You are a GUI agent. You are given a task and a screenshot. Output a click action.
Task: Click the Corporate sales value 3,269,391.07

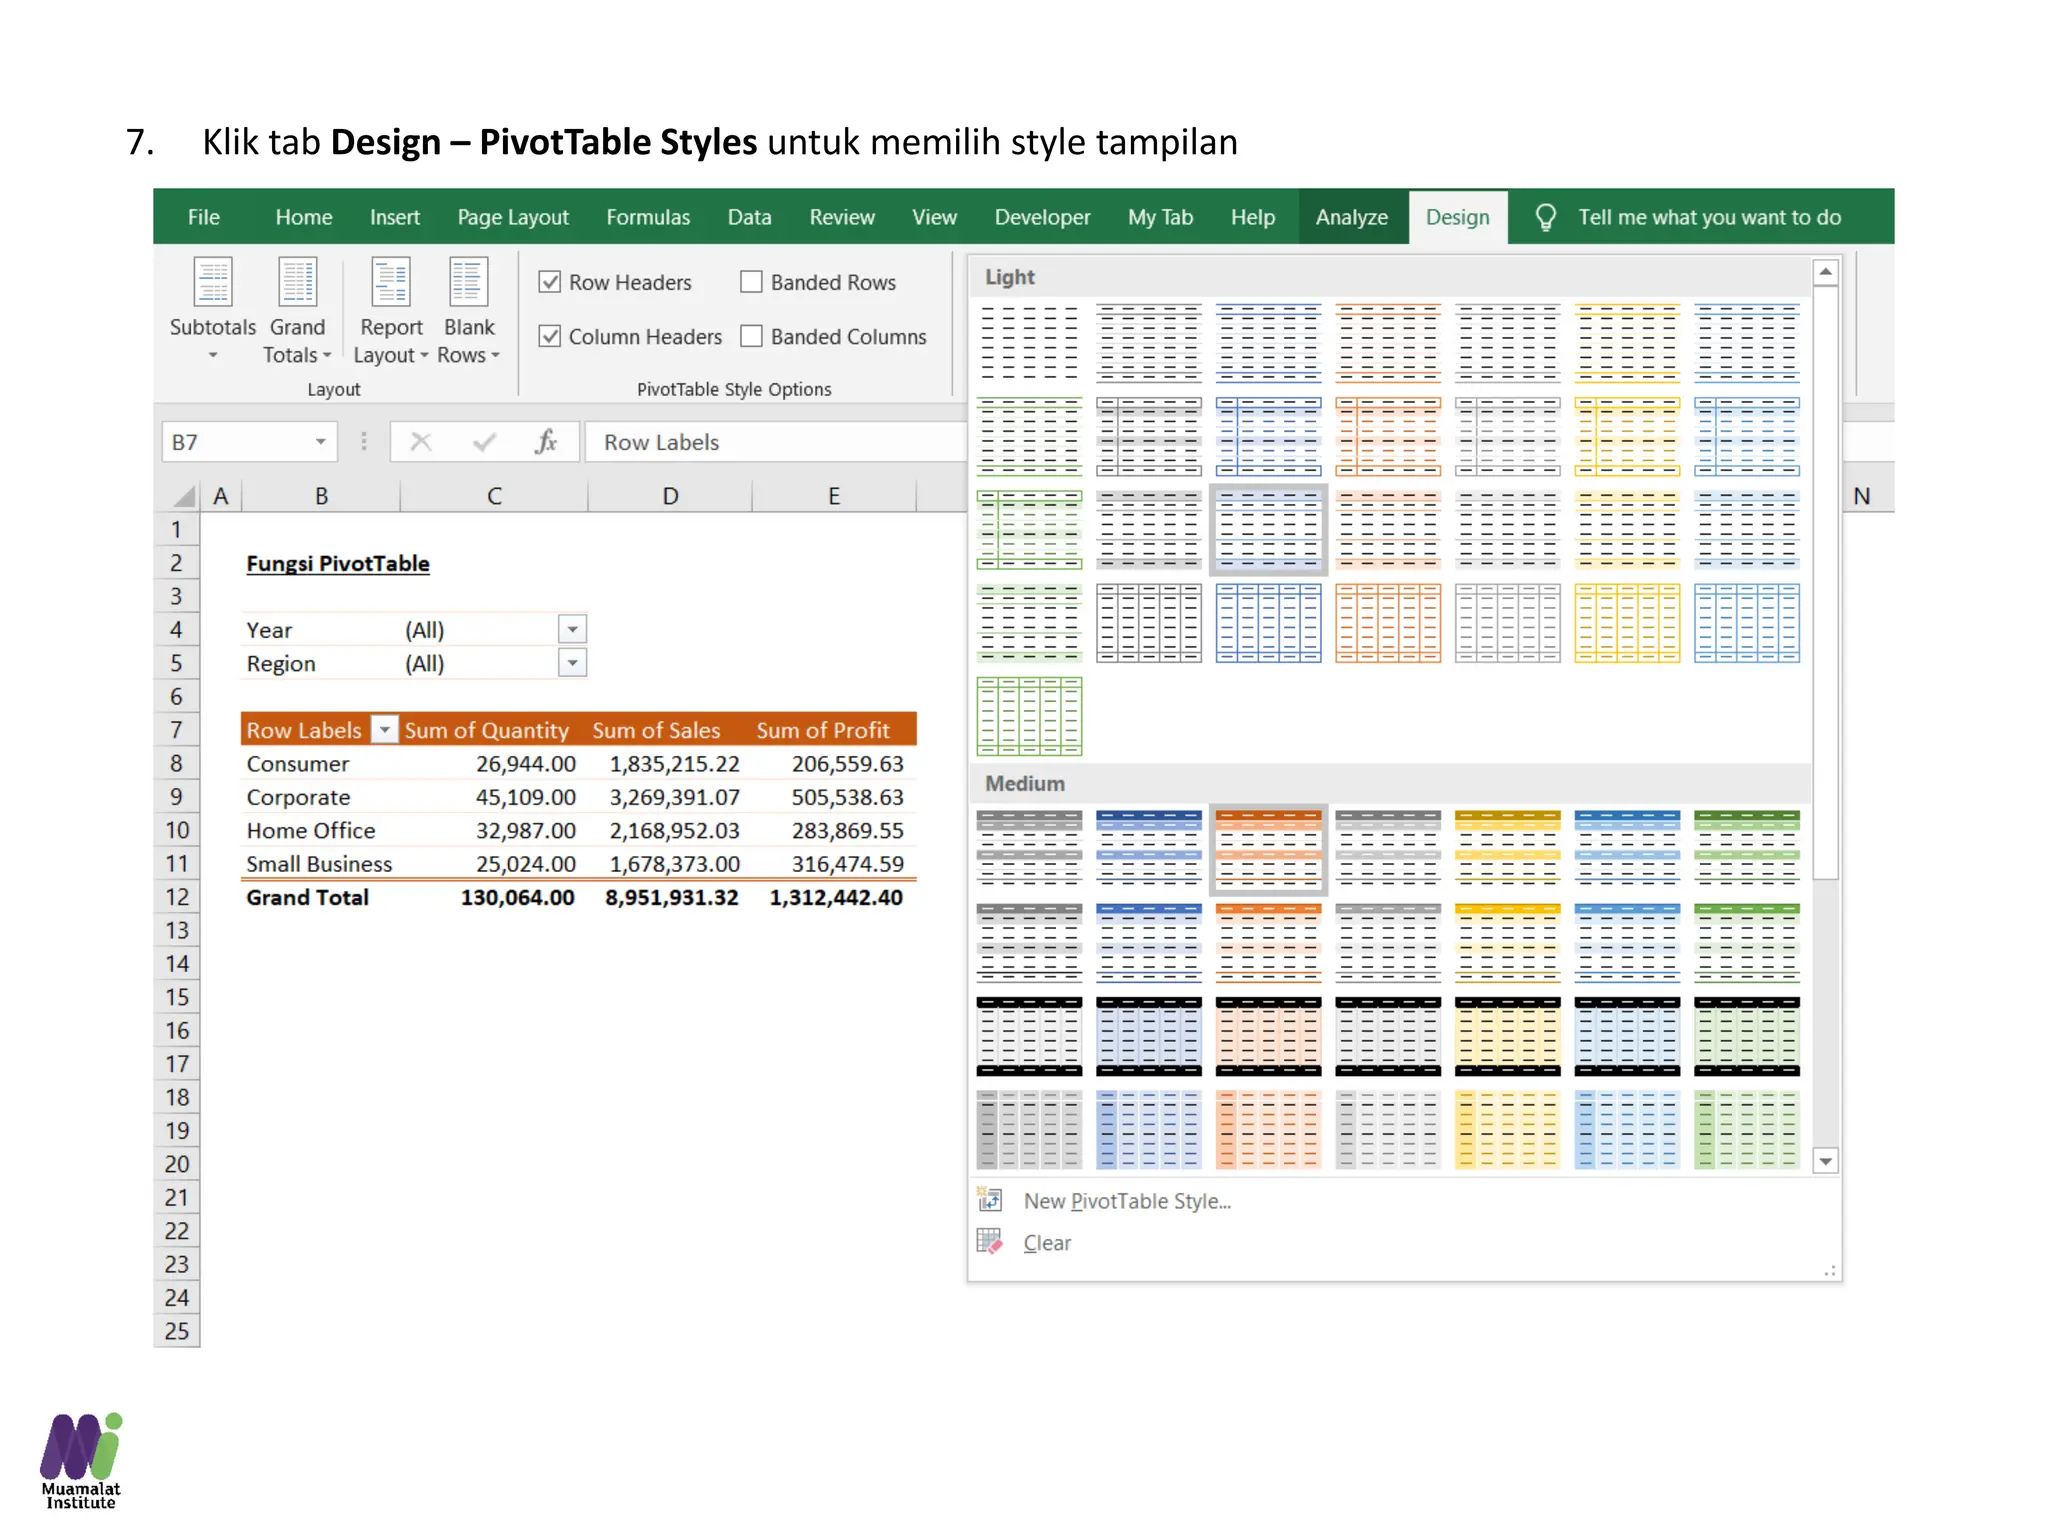point(670,797)
